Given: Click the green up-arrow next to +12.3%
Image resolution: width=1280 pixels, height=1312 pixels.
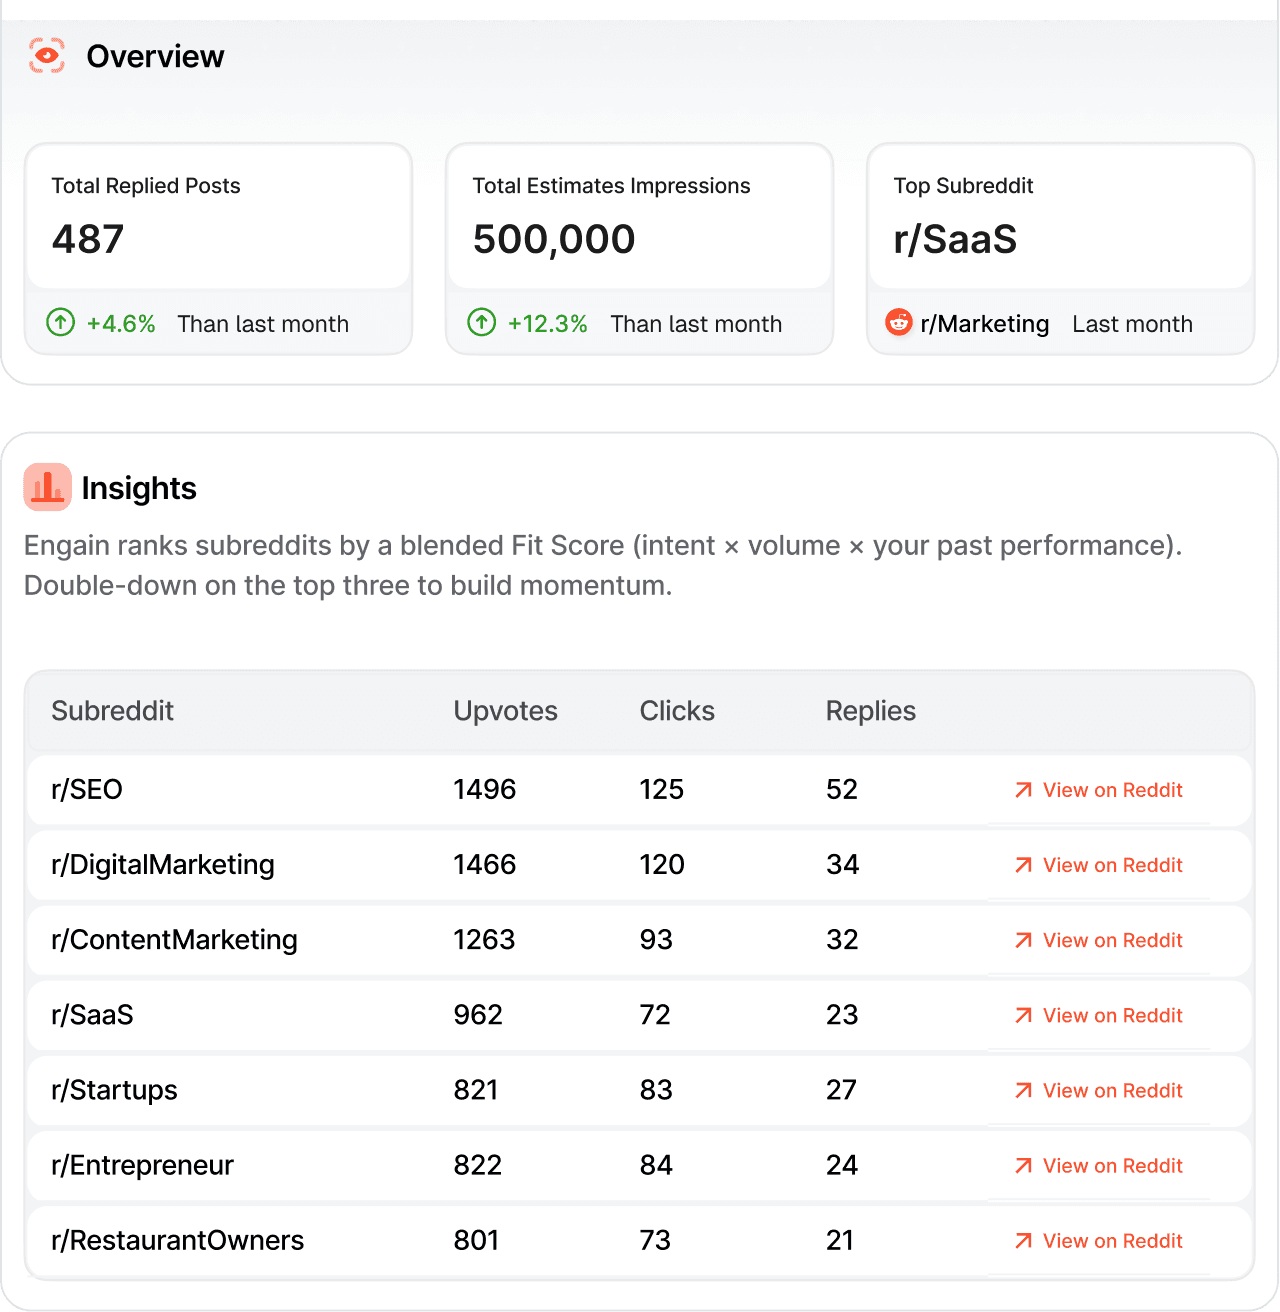Looking at the screenshot, I should click(x=481, y=324).
